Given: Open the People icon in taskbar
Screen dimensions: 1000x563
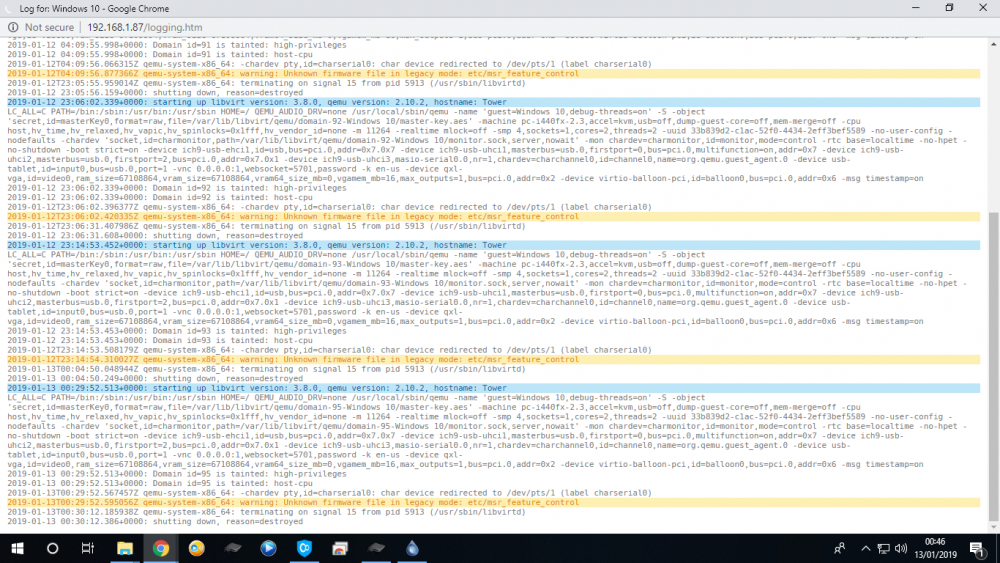Looking at the screenshot, I should pyautogui.click(x=840, y=548).
